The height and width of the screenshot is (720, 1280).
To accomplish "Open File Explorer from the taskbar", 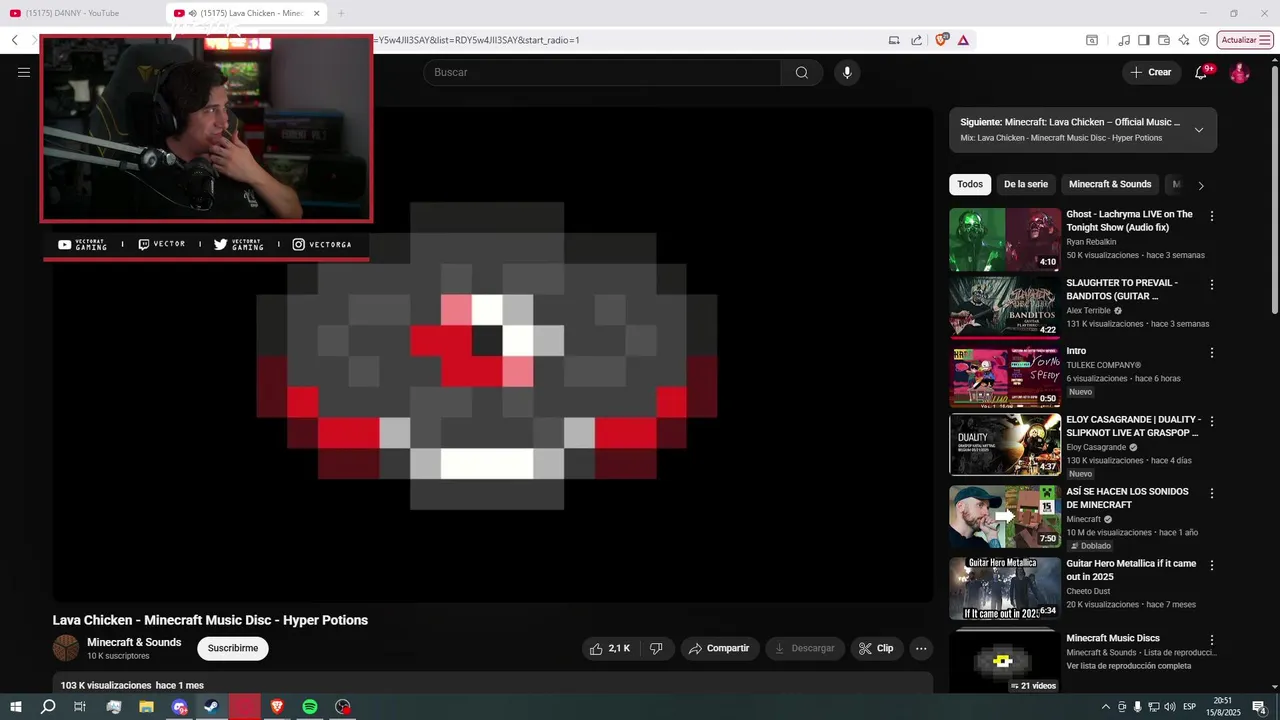I will [146, 706].
